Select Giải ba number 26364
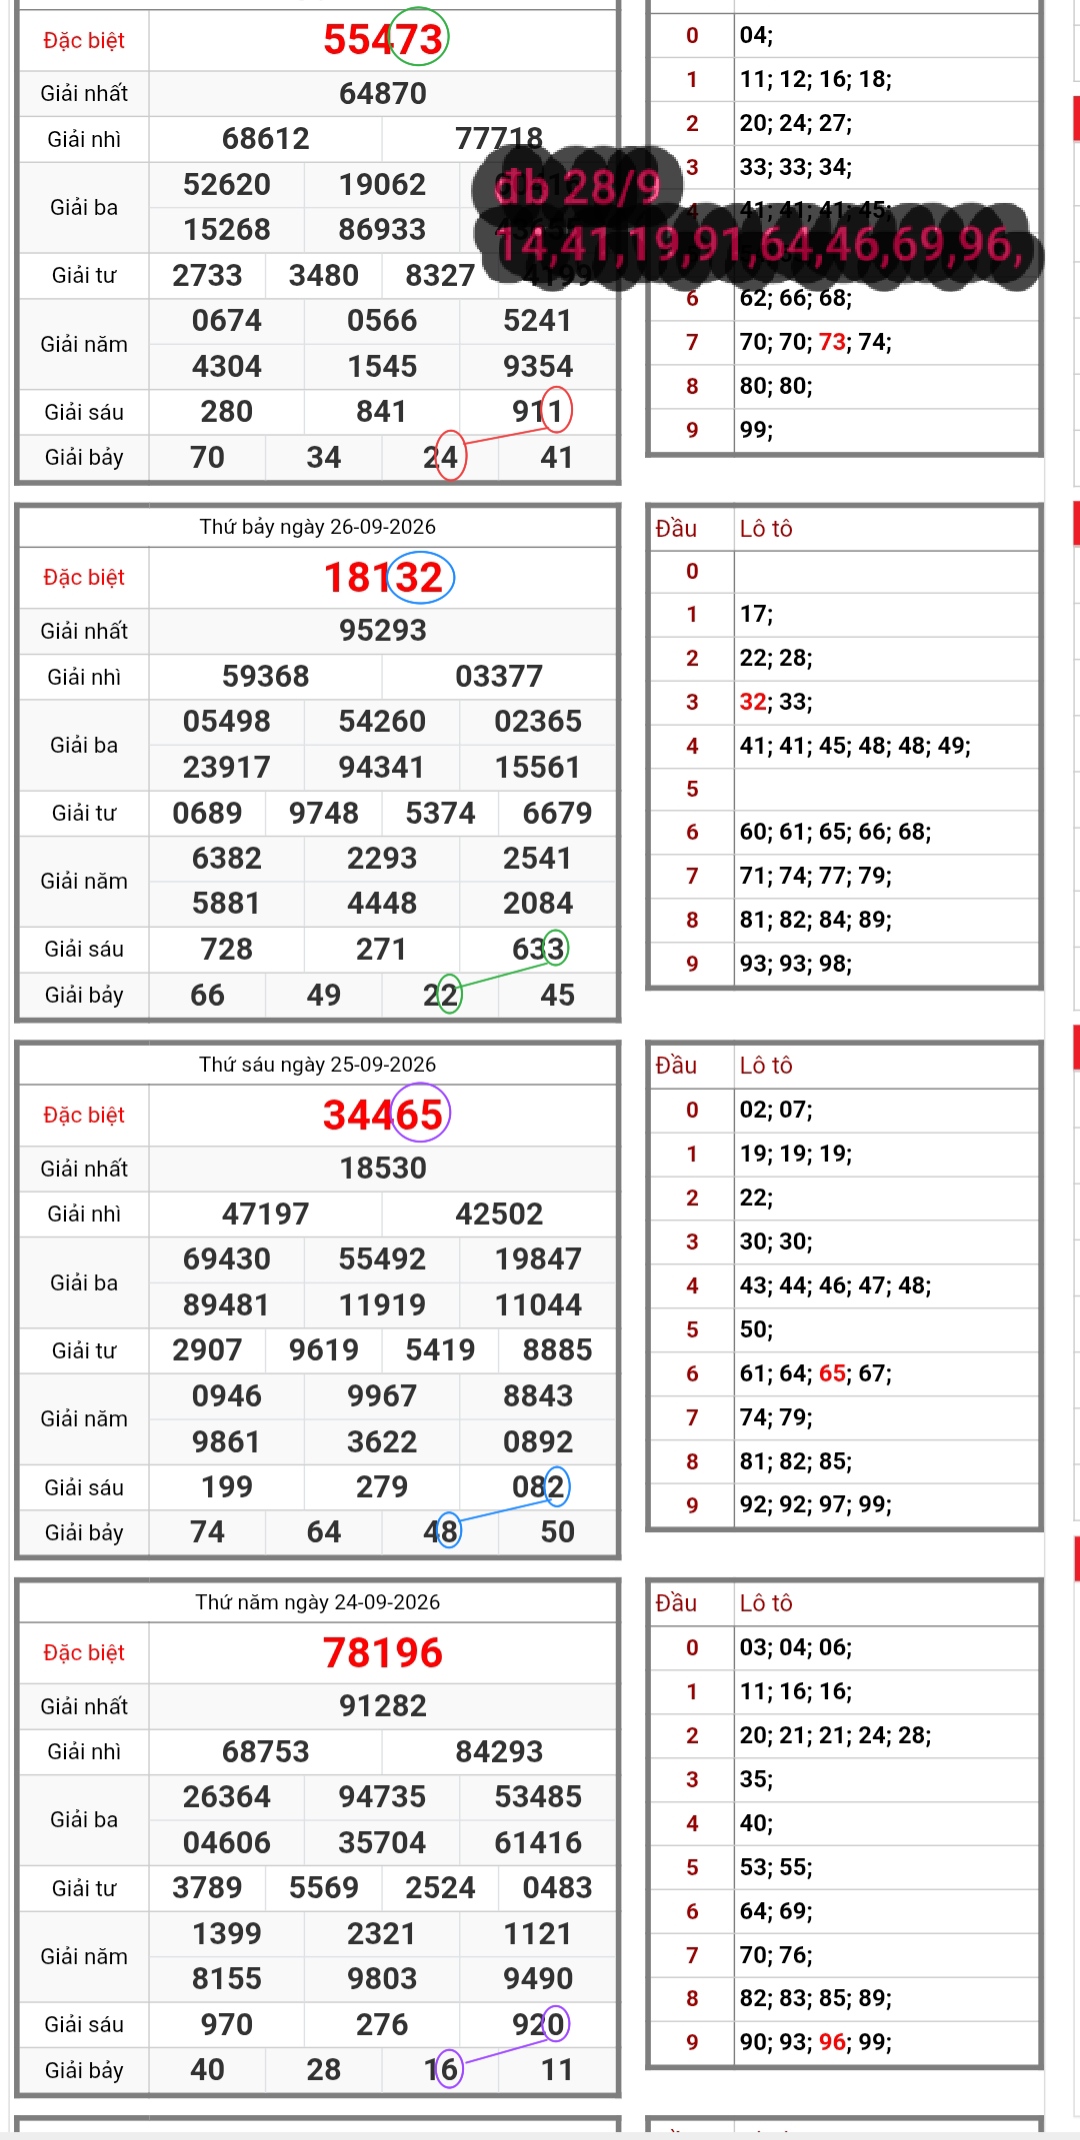1080x2140 pixels. 227,1797
